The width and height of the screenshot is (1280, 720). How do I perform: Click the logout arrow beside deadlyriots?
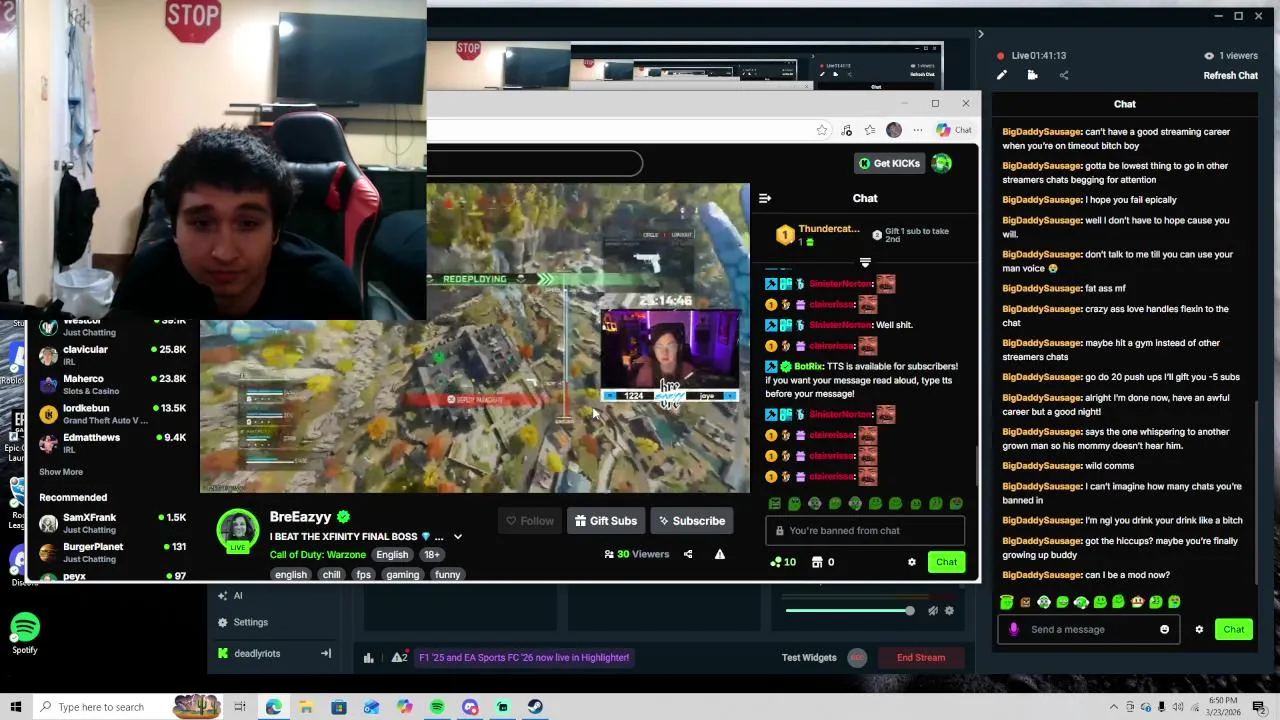(325, 653)
